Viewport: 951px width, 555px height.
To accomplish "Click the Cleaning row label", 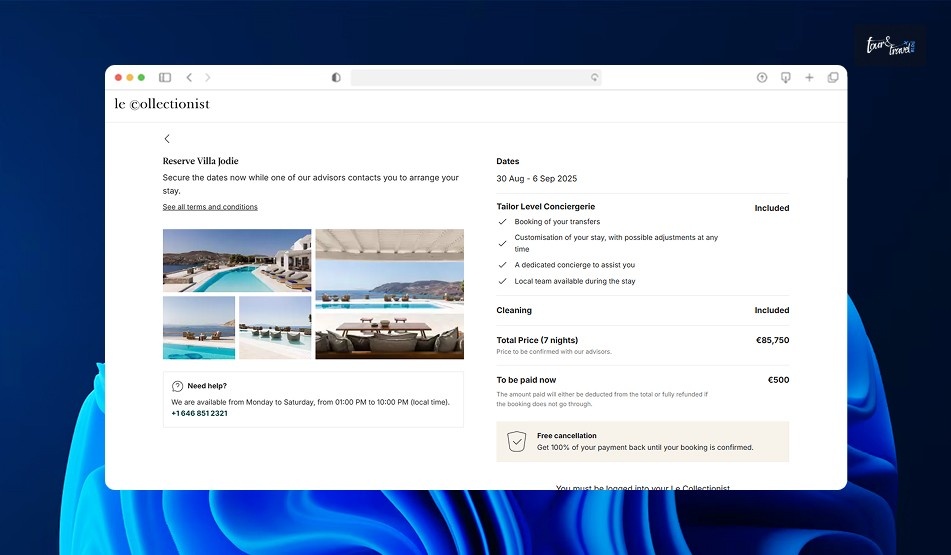I will tap(514, 310).
